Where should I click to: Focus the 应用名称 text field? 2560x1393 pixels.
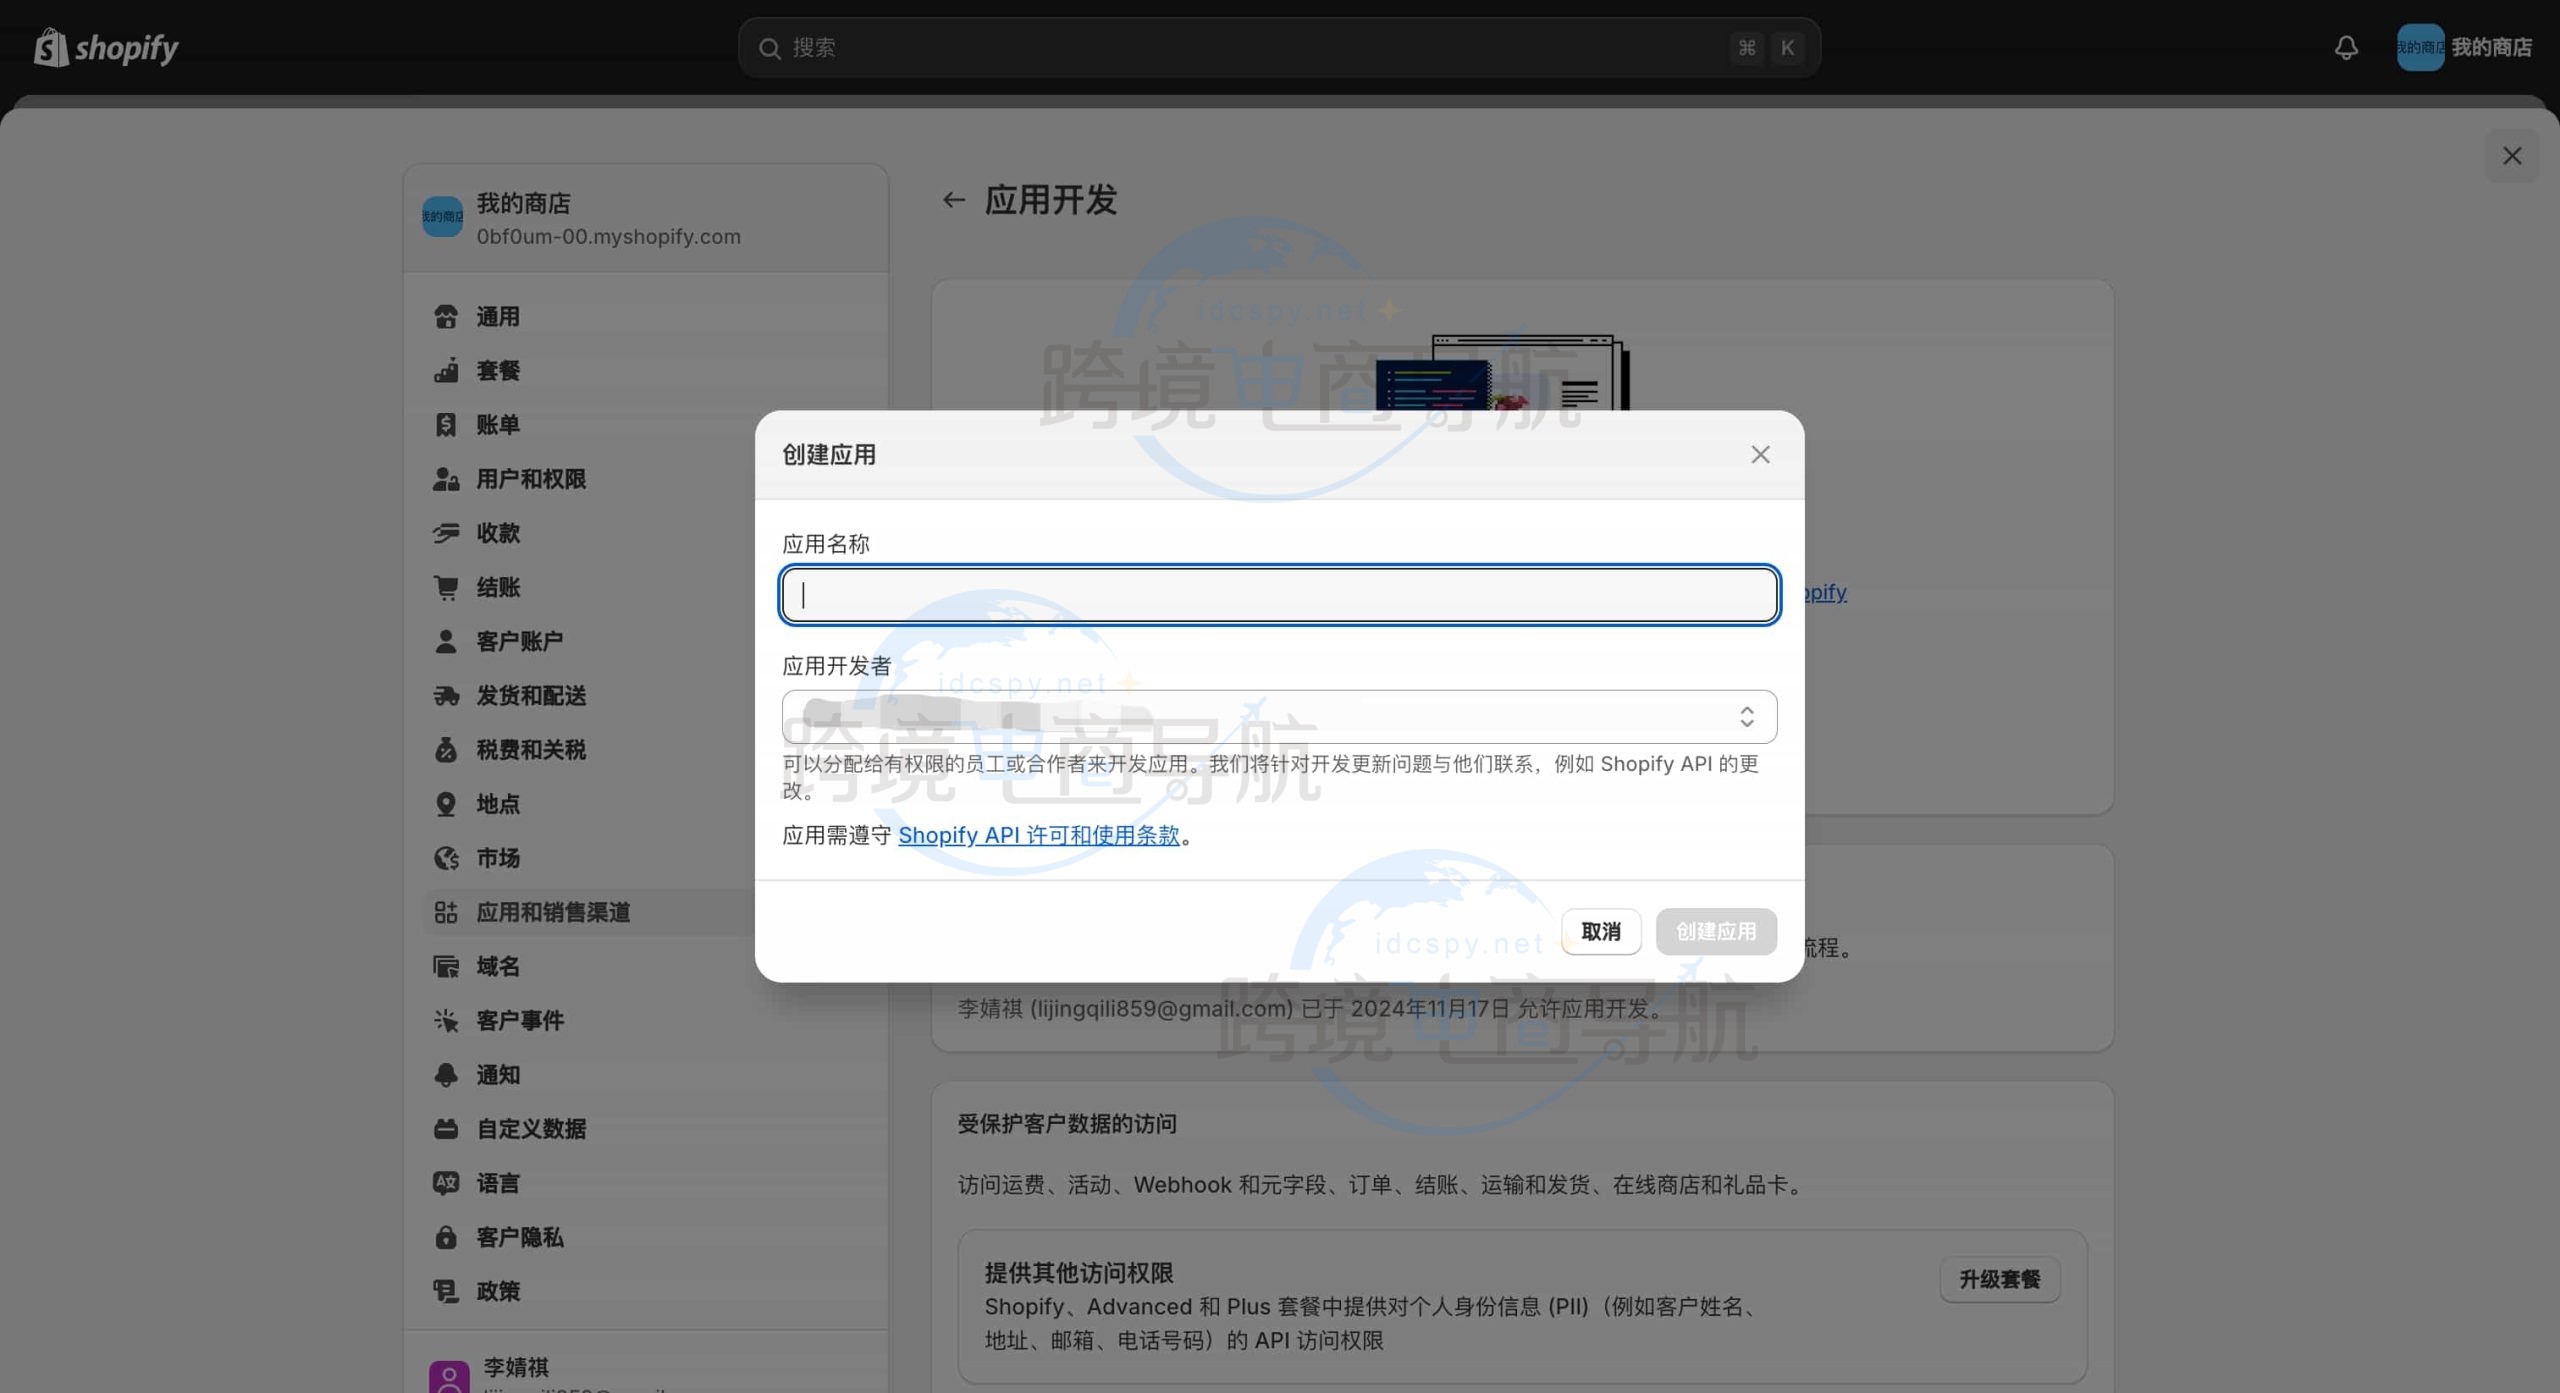point(1278,595)
